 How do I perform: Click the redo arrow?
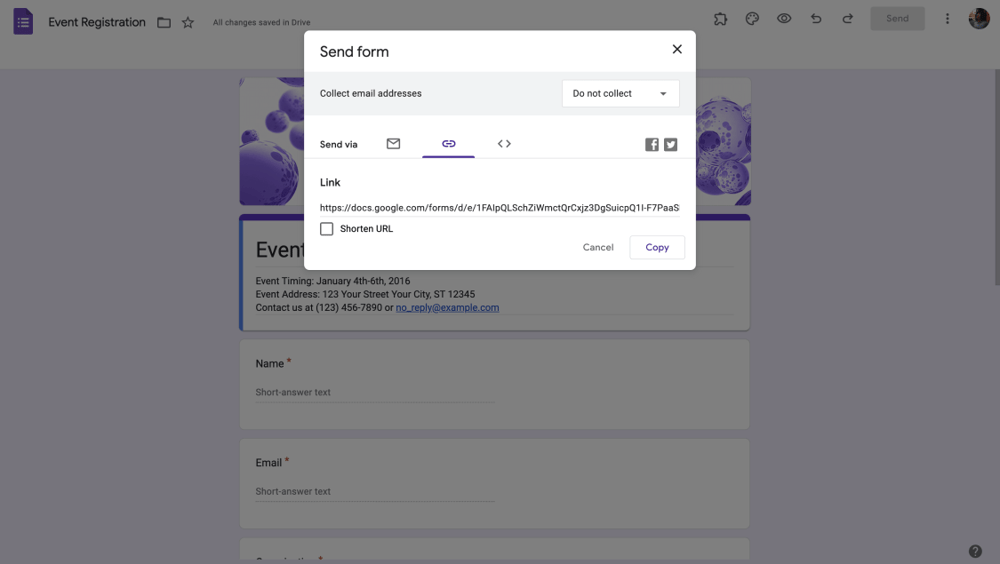848,19
